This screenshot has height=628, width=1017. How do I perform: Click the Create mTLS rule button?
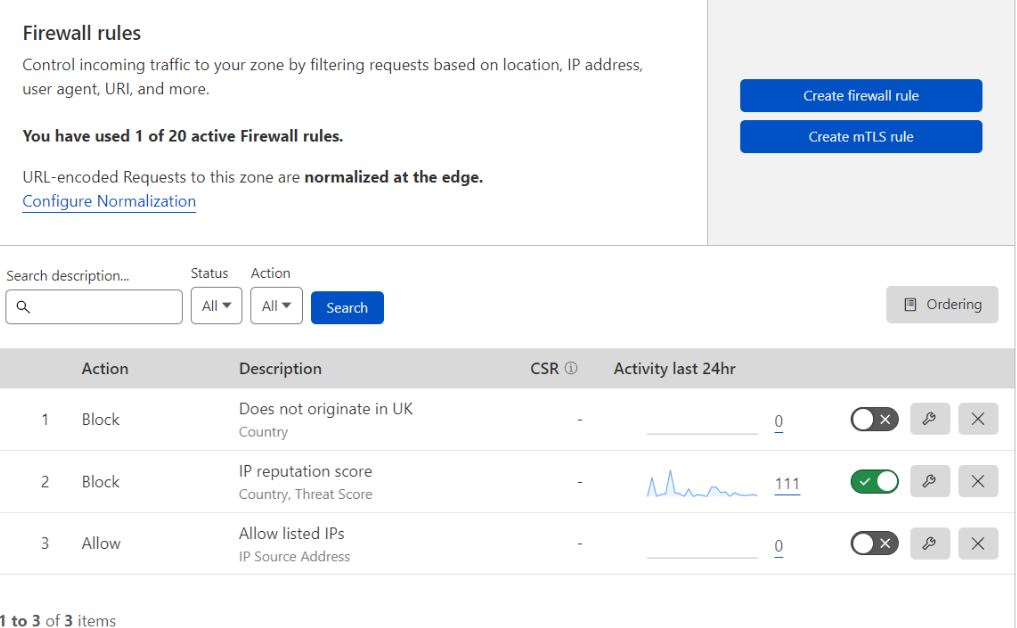tap(861, 136)
